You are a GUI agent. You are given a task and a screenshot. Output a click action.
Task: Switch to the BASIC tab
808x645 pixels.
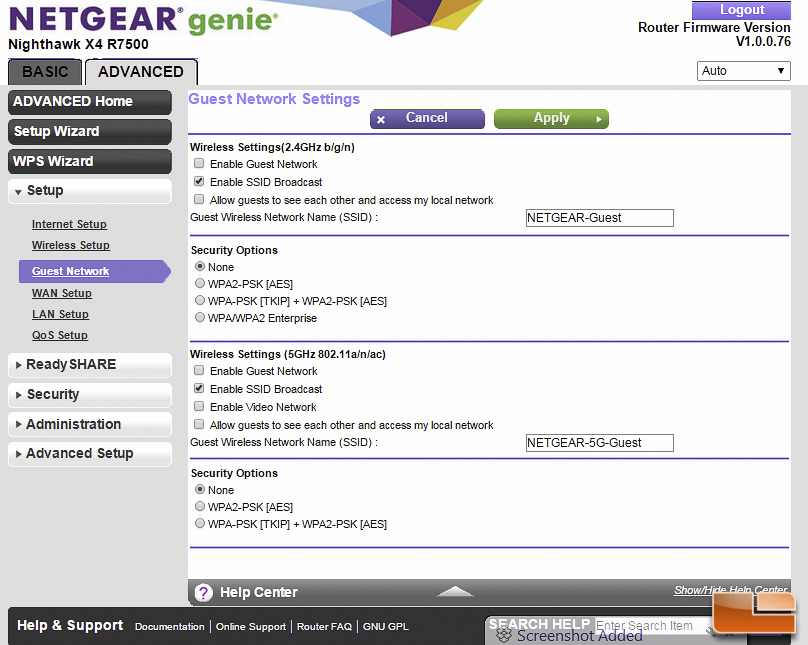point(45,72)
